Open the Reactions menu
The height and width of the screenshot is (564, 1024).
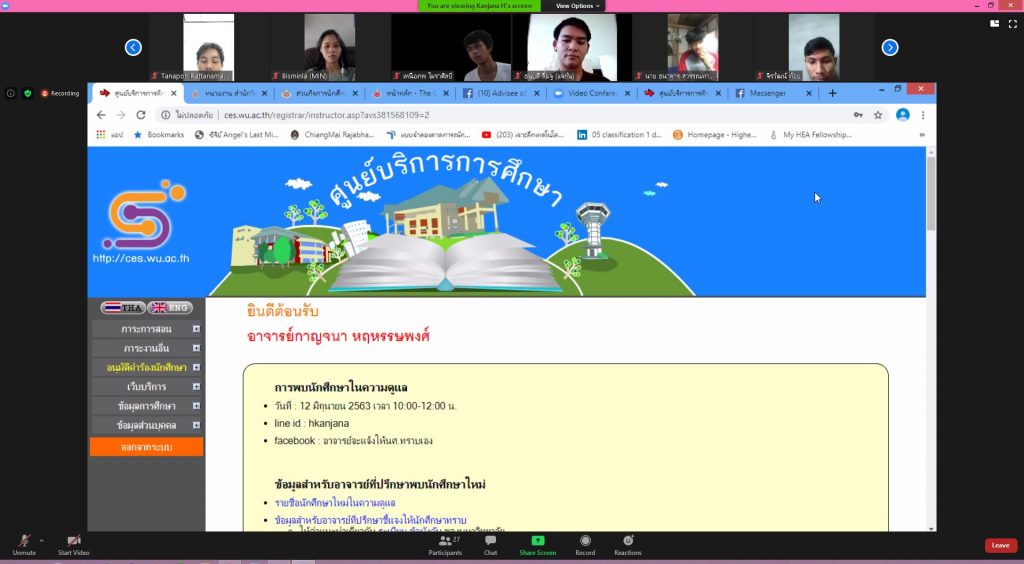point(628,542)
